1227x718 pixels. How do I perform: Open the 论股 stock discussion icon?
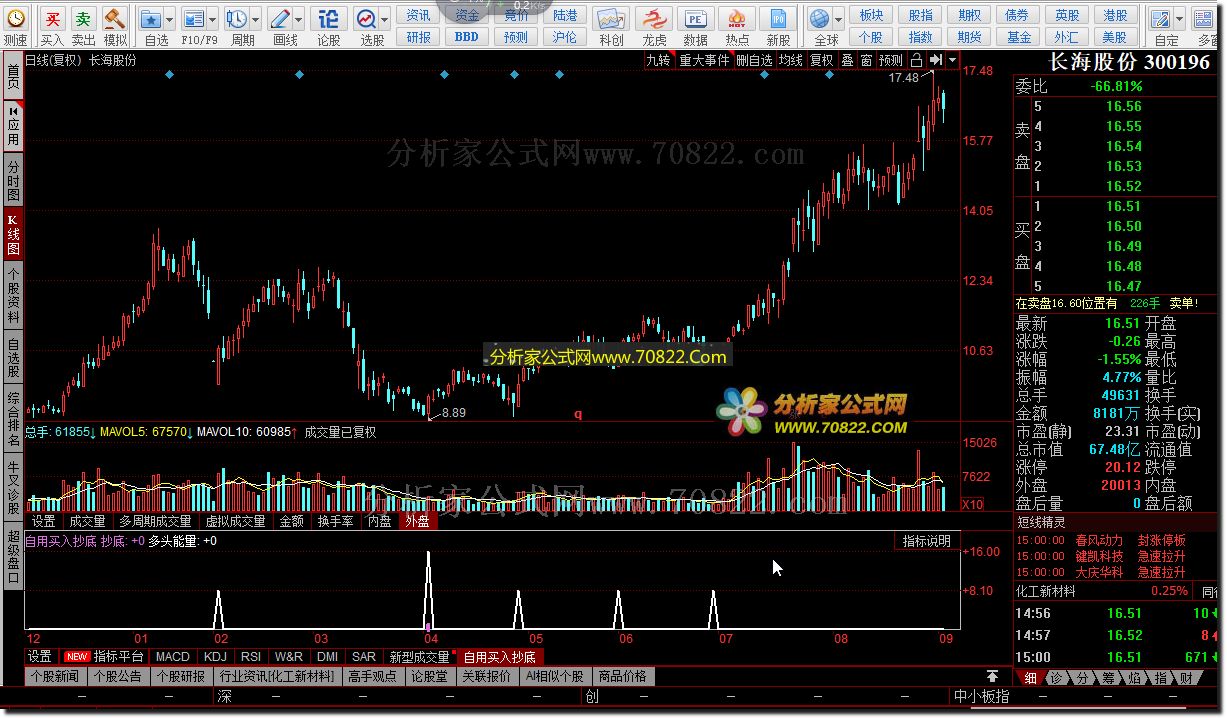(328, 18)
